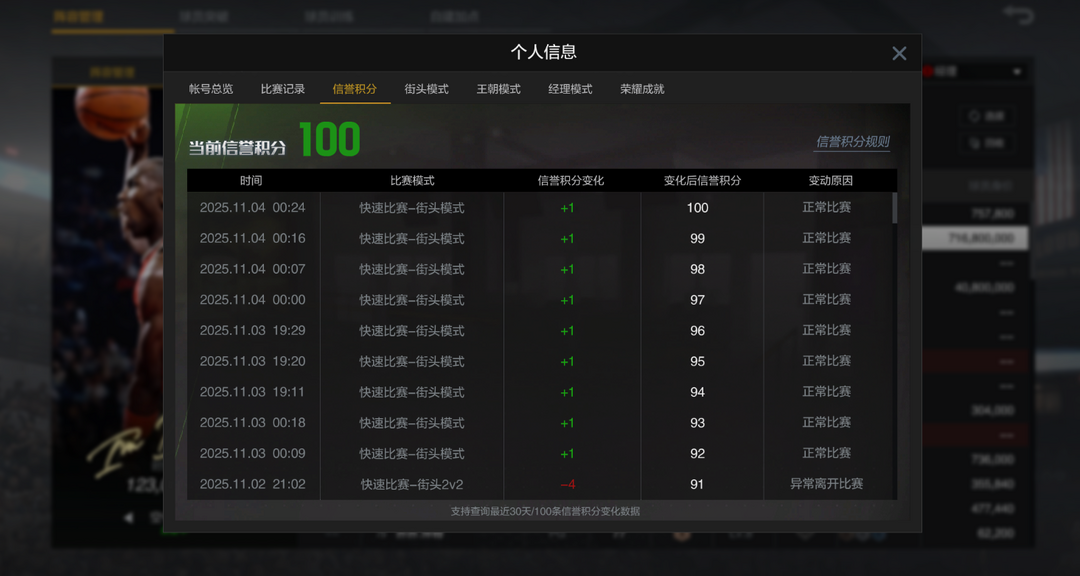Viewport: 1080px width, 576px height.
Task: Select the row dated 2025.11.03 19:20
Action: [540, 361]
